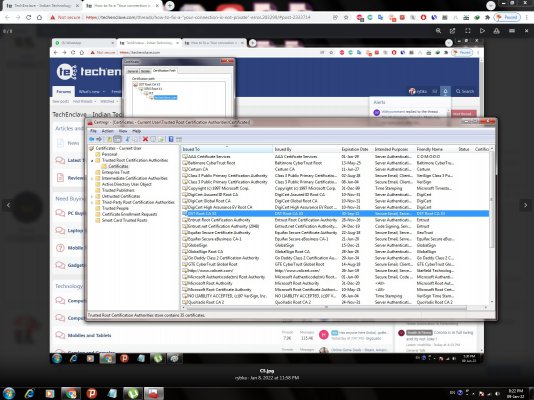
Task: Open Windows Media Player taskbar icon
Action: point(50,393)
